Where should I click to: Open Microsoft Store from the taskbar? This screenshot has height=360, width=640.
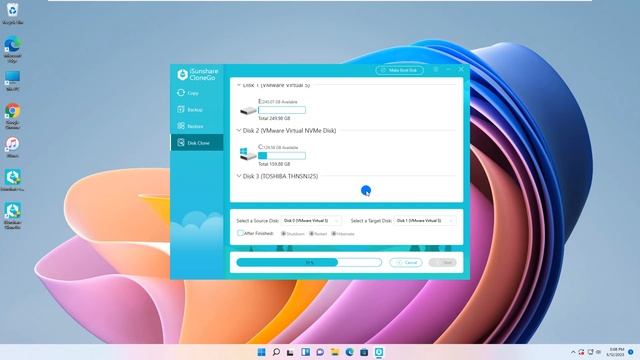click(x=364, y=352)
